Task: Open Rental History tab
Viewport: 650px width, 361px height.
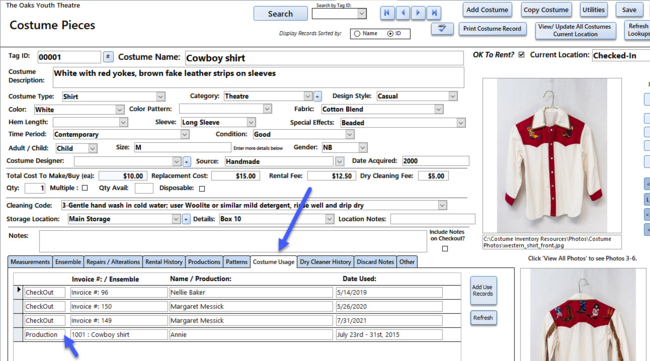Action: tap(164, 262)
